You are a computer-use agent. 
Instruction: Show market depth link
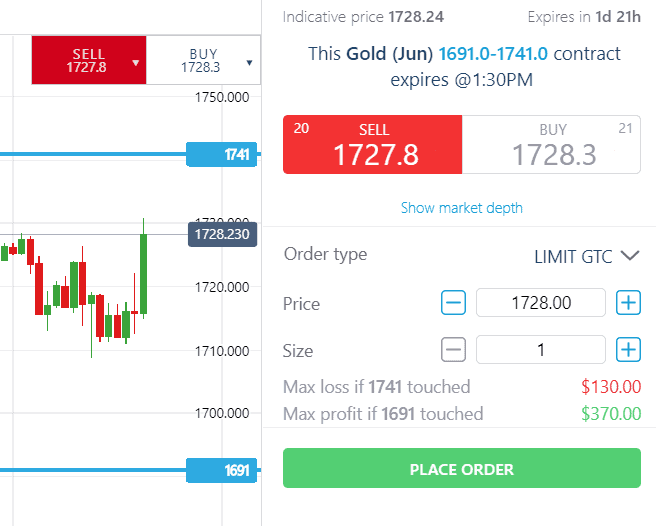[x=461, y=208]
